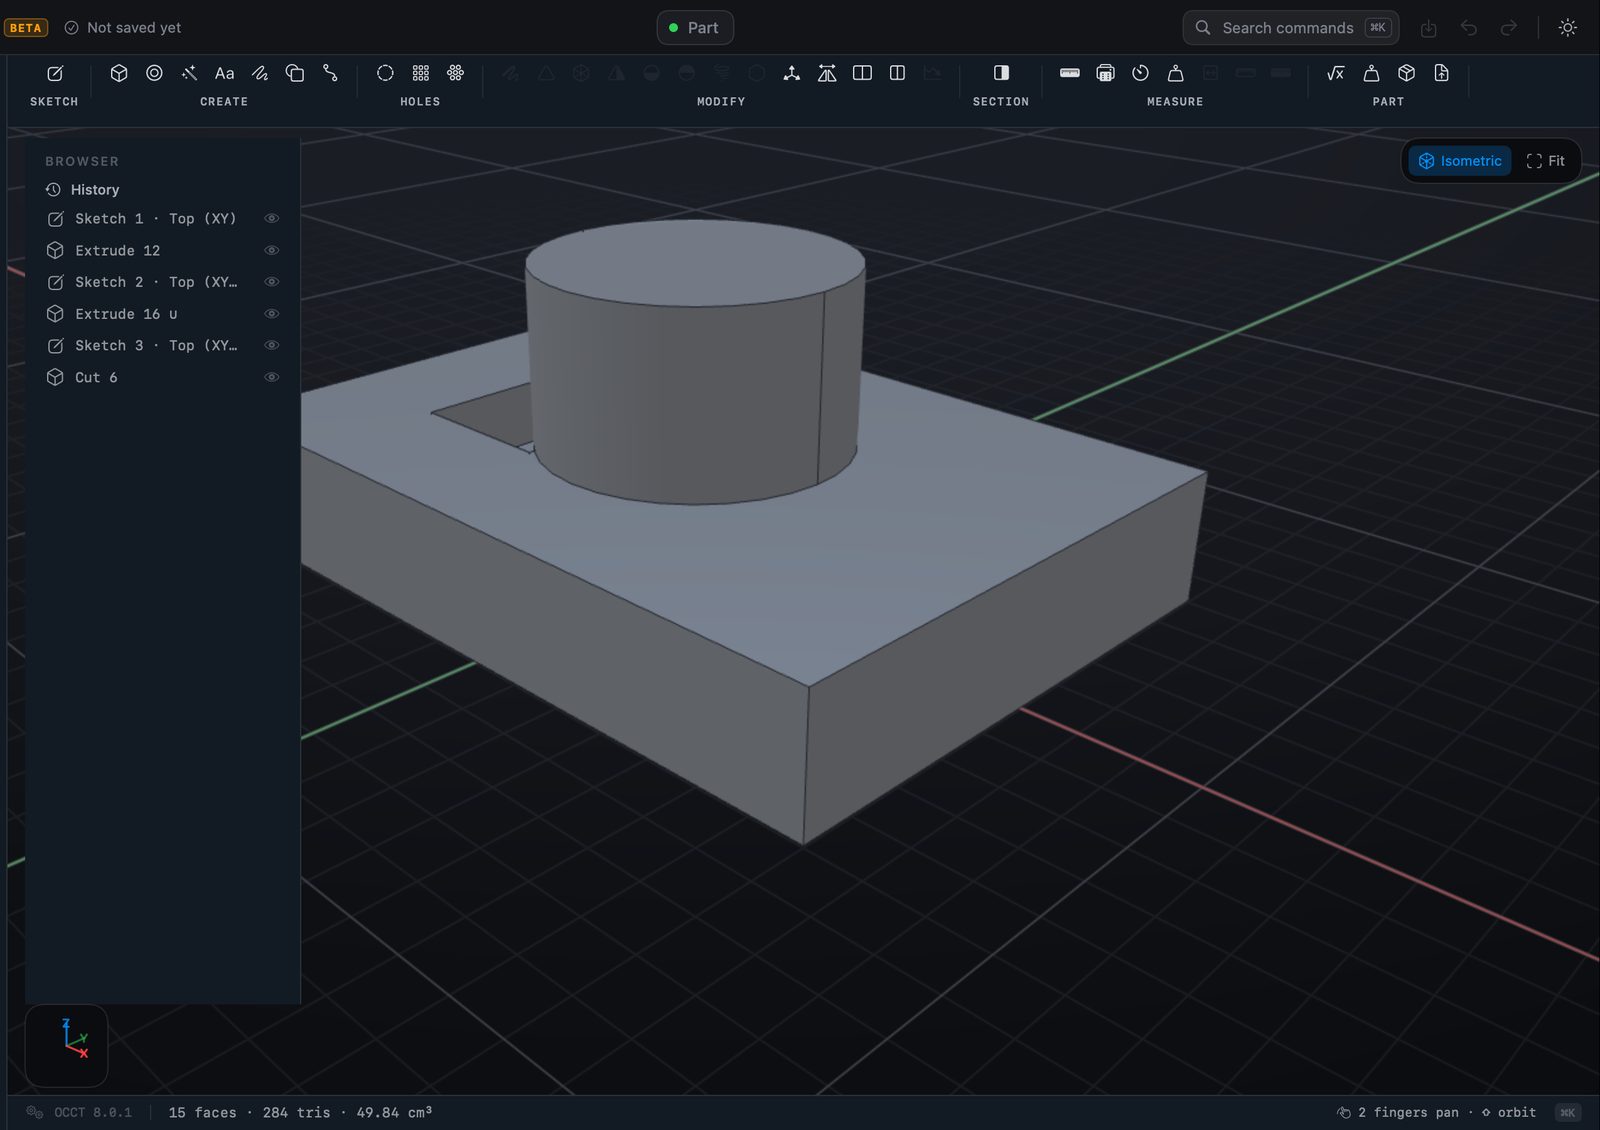This screenshot has width=1600, height=1130.
Task: Click the narrower two-pane split icon in Modify
Action: pos(897,73)
